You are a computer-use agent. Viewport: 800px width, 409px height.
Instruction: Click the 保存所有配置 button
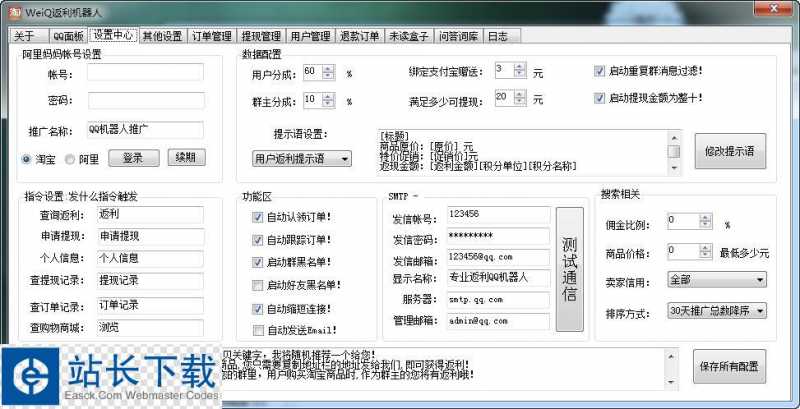click(729, 366)
